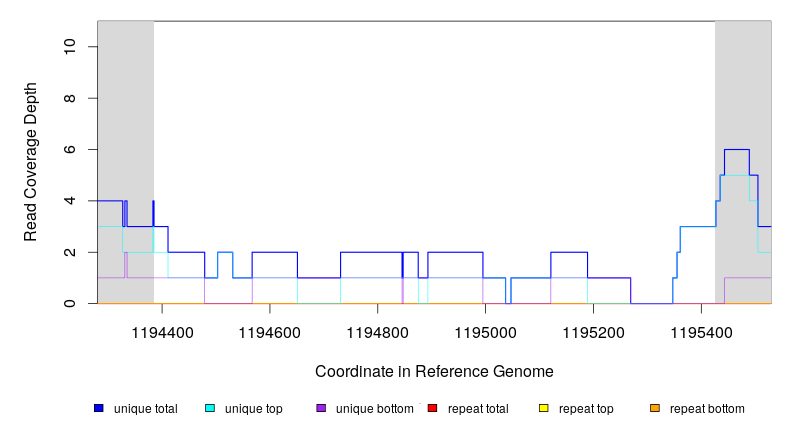Click the blue unique total legend swatch

[x=99, y=408]
